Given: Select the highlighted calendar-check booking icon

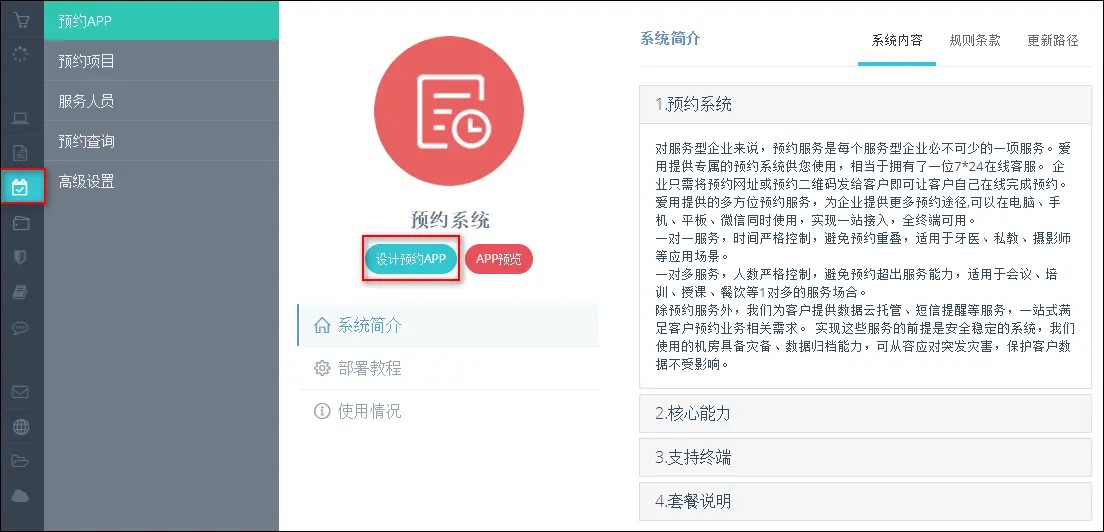Looking at the screenshot, I should [x=21, y=186].
